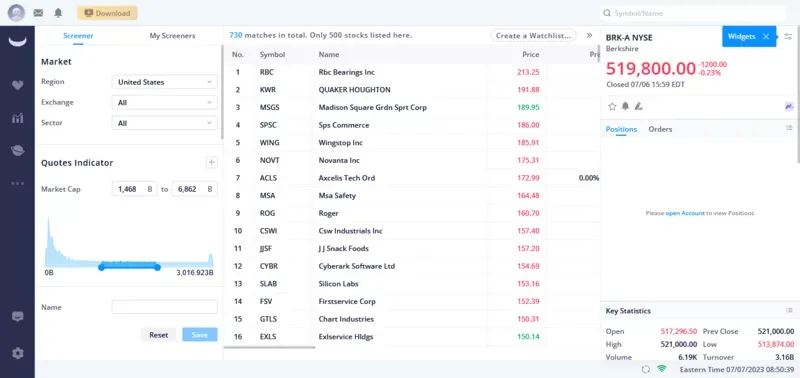Open the planet explore icon in sidebar
Viewport: 800px width, 378px height.
point(17,150)
